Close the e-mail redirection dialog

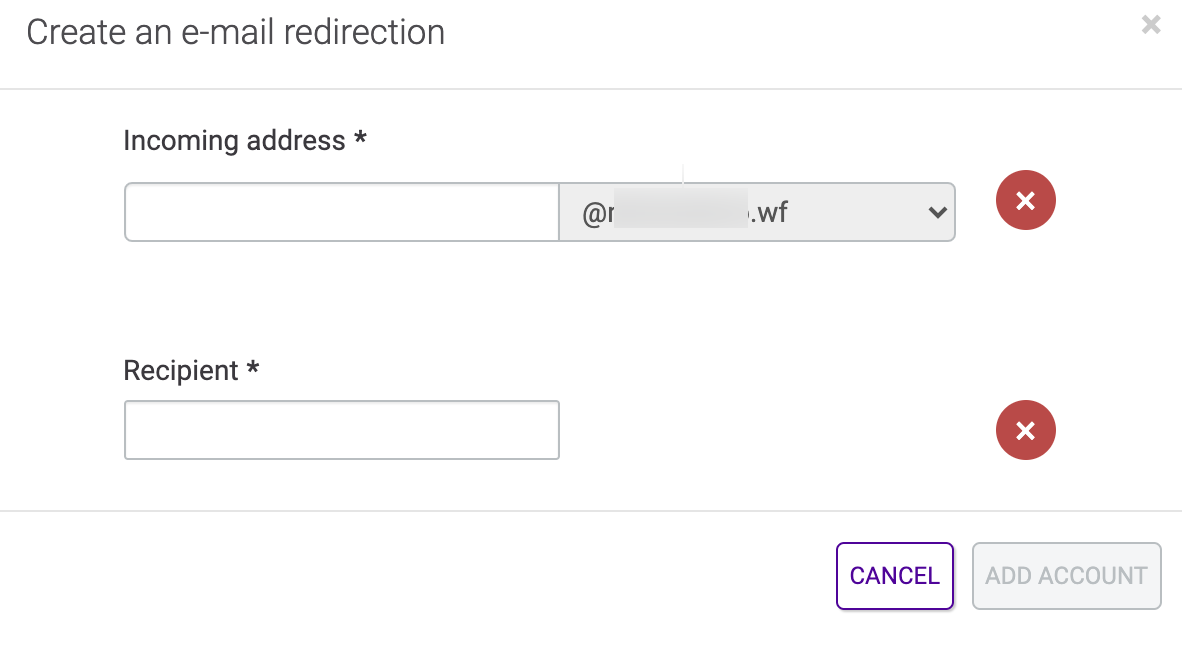tap(1151, 25)
